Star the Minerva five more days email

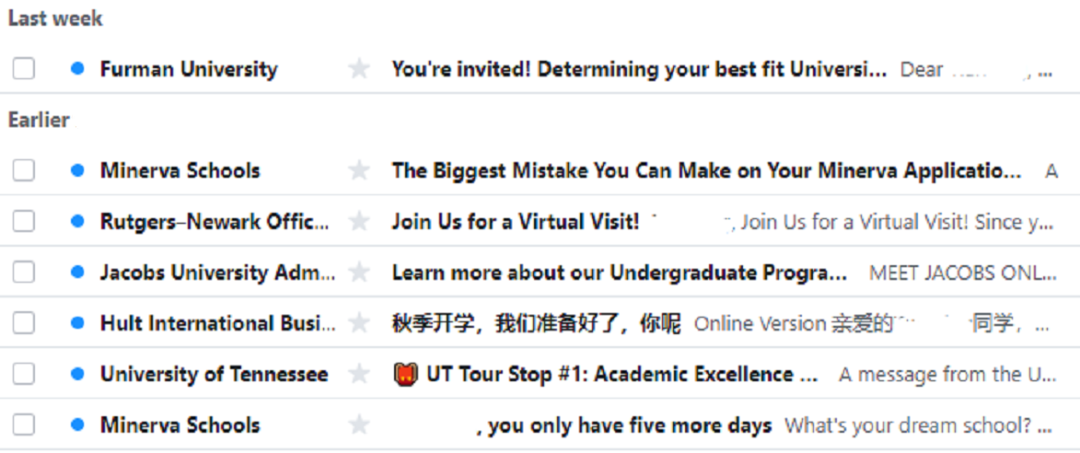tap(358, 425)
